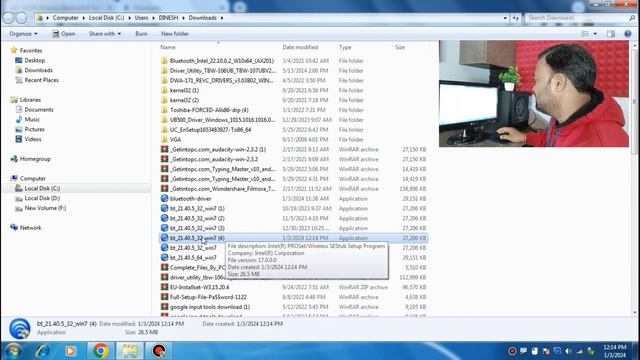Select Toshiba-FORCED-Allx86-drp (4) folder
Screen dimensions: 640x360
click(x=209, y=110)
